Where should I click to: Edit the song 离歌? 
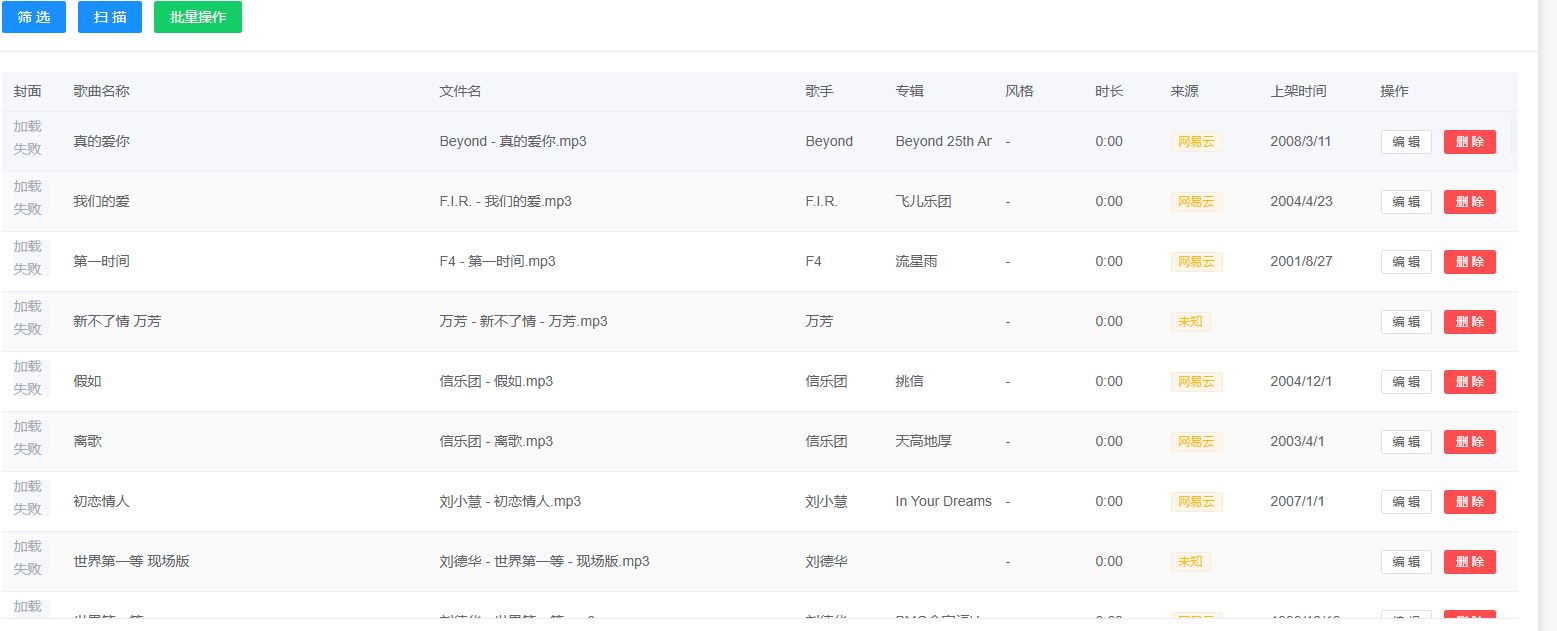[1406, 442]
